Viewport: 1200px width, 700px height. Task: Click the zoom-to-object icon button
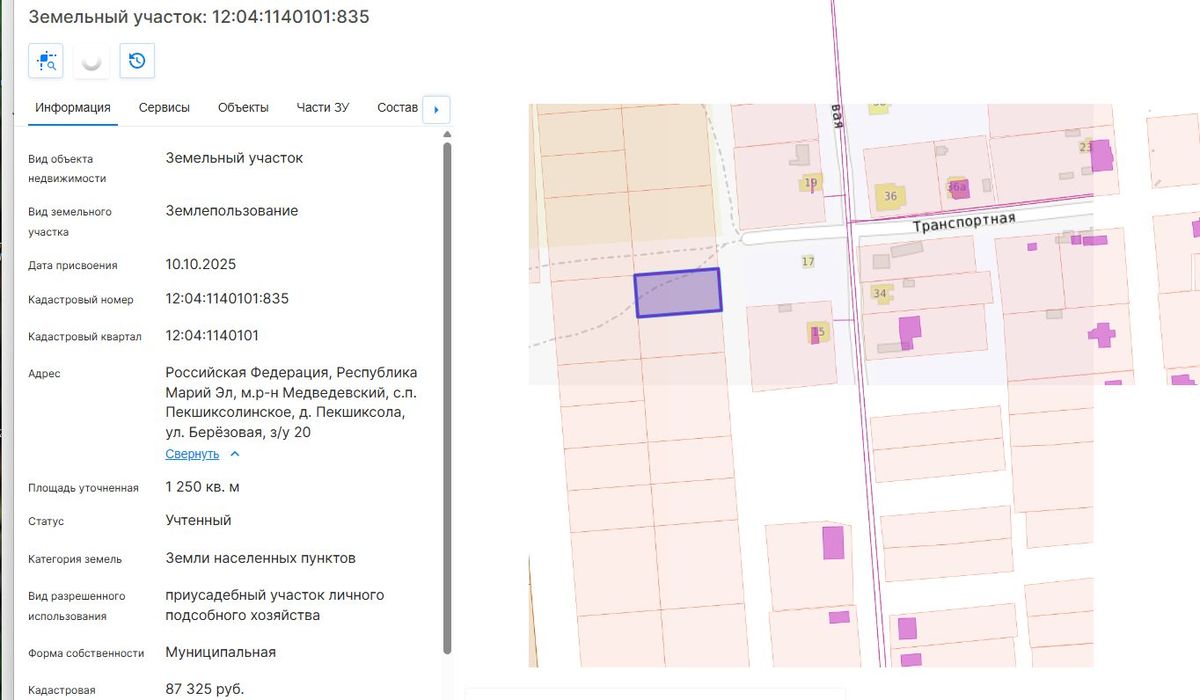click(x=46, y=61)
